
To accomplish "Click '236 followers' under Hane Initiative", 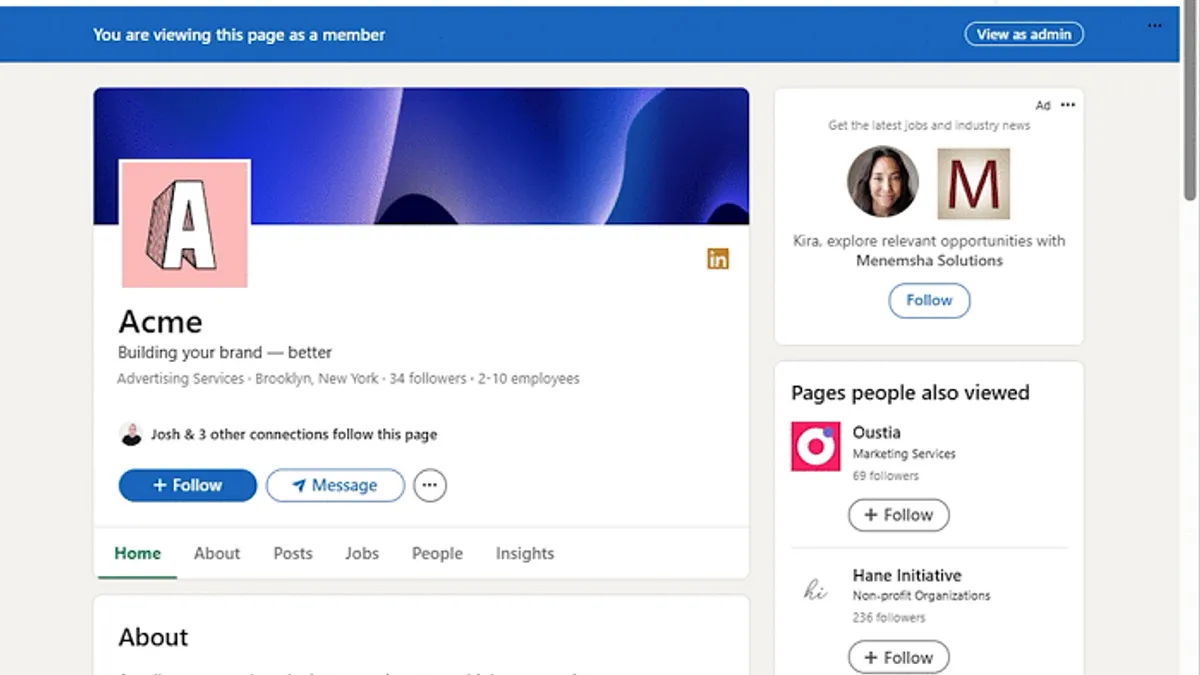I will coord(889,618).
